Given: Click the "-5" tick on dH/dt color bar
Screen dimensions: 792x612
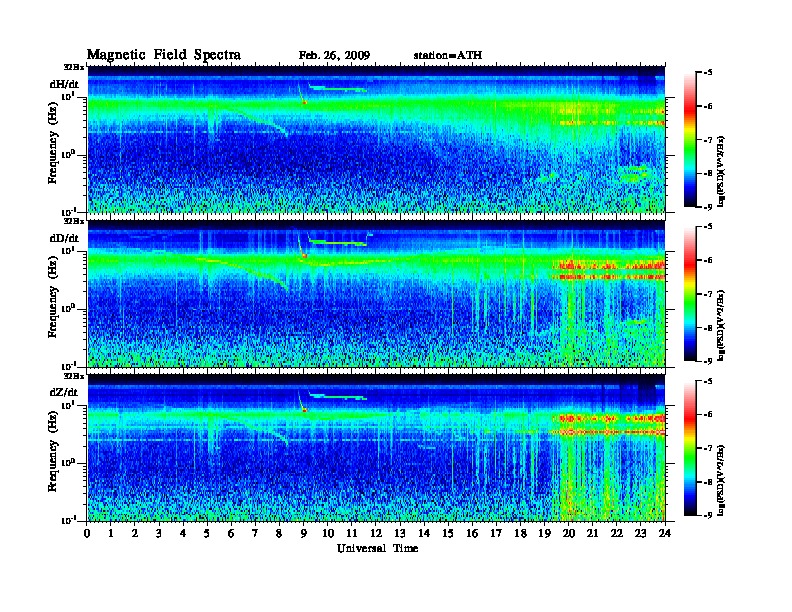Looking at the screenshot, I should click(x=708, y=73).
